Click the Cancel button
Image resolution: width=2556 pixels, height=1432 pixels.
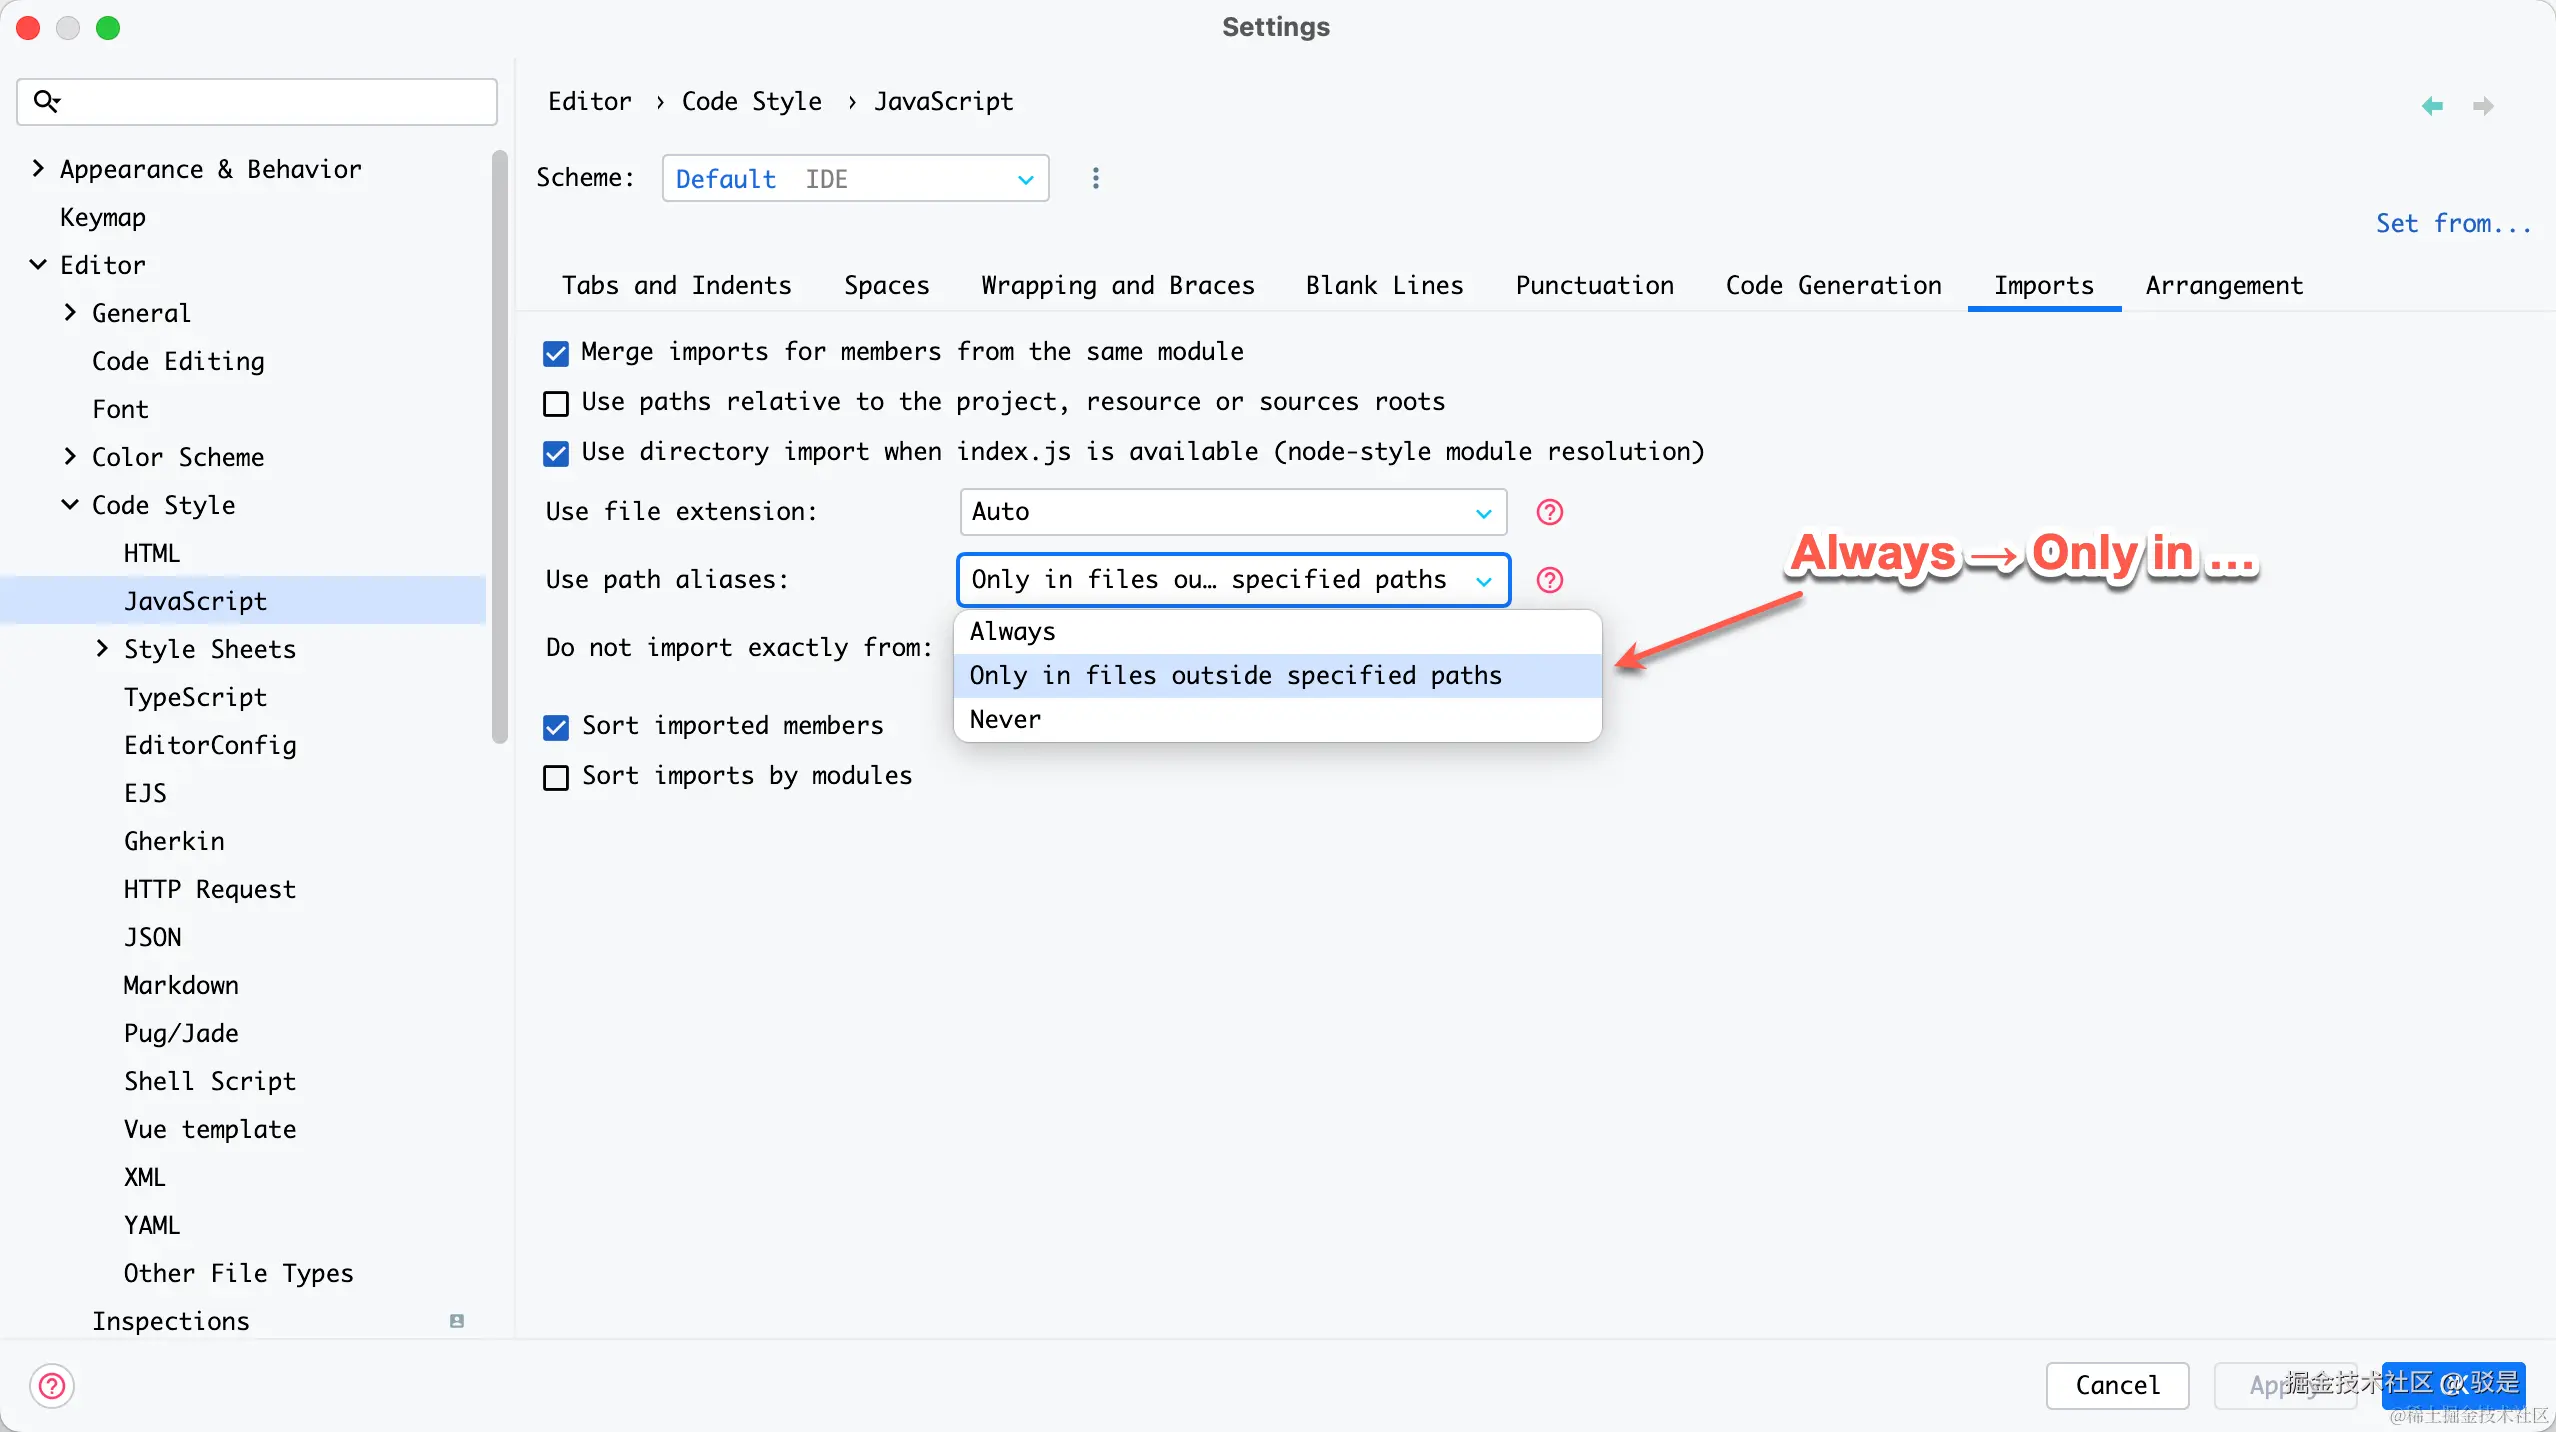click(x=2117, y=1385)
